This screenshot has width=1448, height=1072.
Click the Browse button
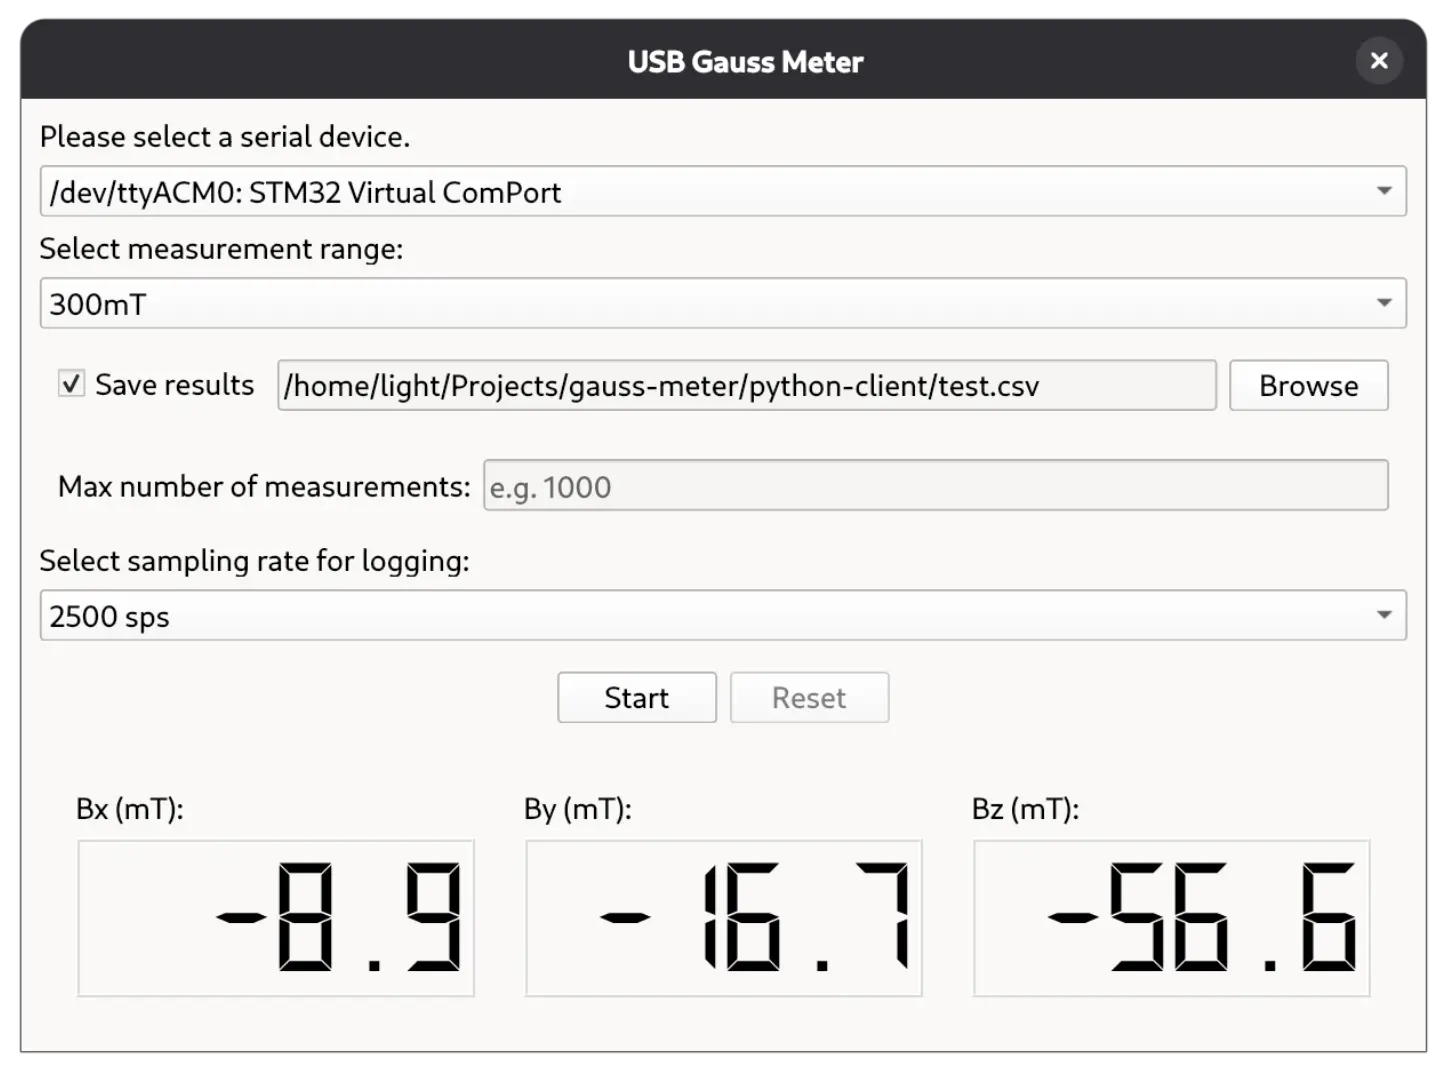(x=1308, y=386)
